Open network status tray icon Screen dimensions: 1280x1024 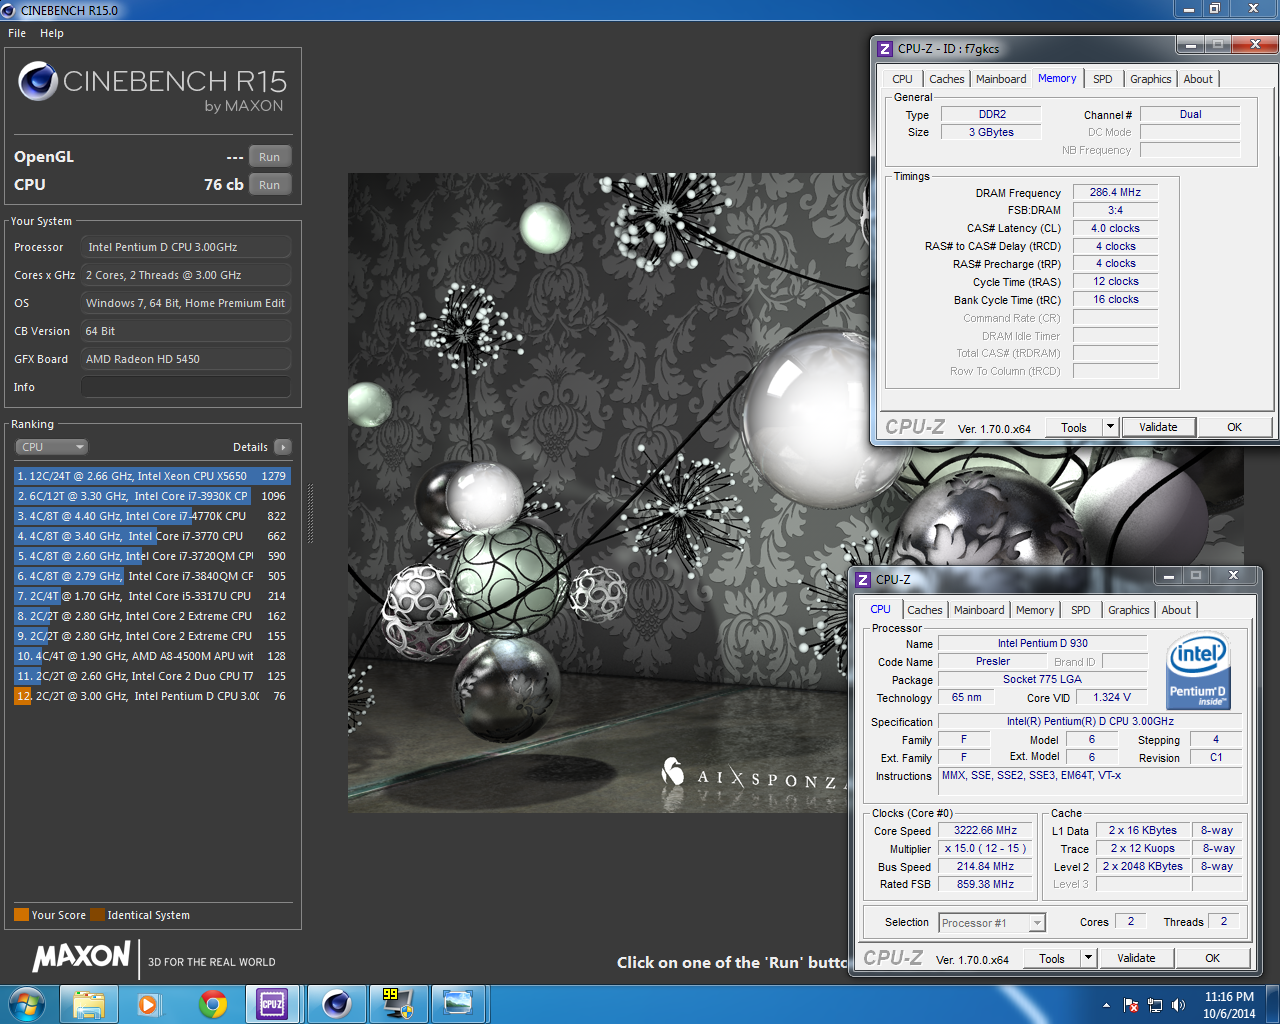point(1155,1005)
